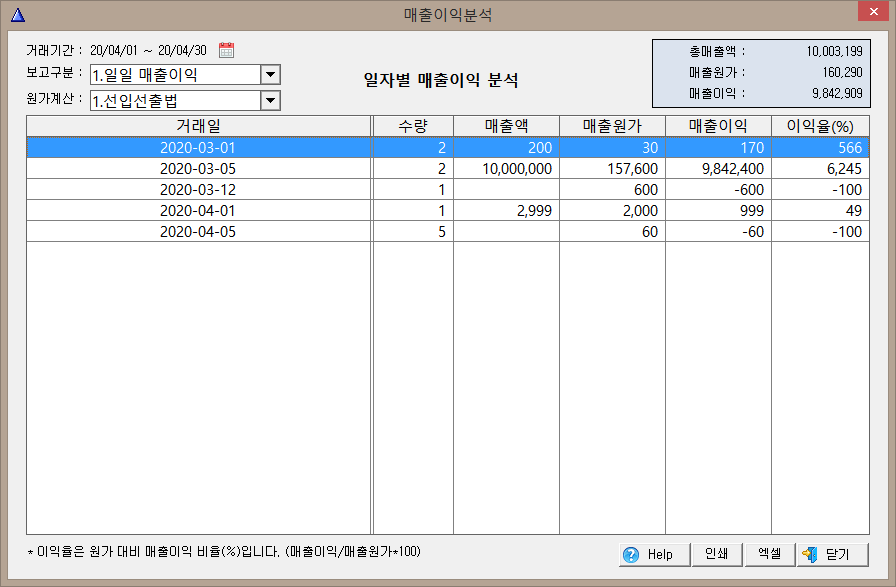Click the 거래기간 date range 20/04/01 ~ 20/04/30
Viewport: 896px width, 587px height.
point(148,50)
